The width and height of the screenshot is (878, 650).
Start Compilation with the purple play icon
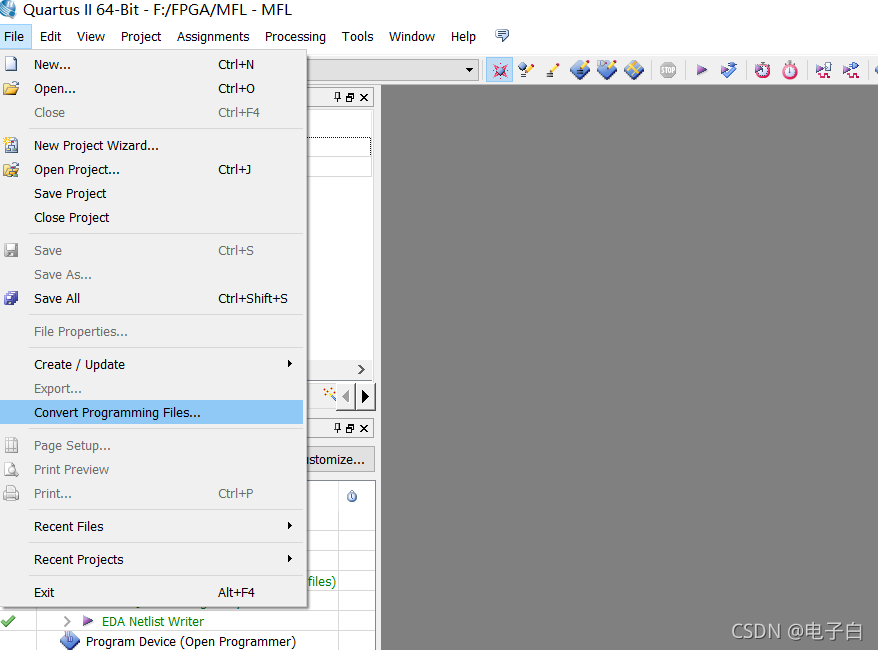click(x=701, y=70)
